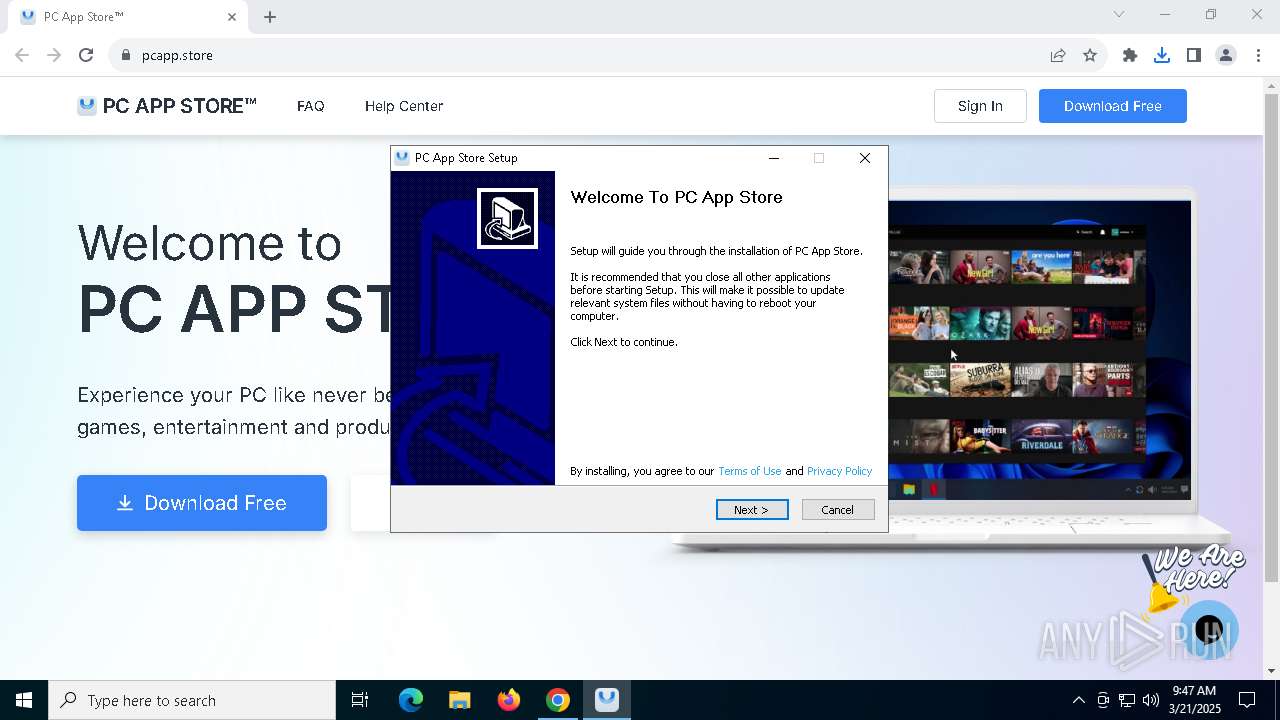This screenshot has height=720, width=1280.
Task: Click the PC APP STORE website logo
Action: (167, 106)
